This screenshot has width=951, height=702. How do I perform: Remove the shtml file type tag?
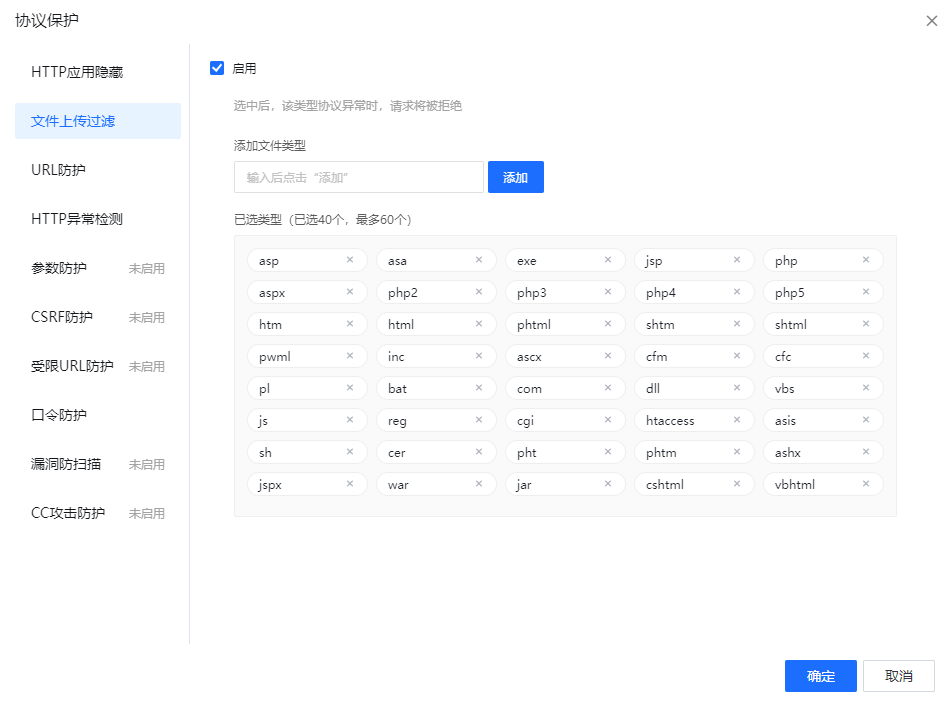pos(866,324)
